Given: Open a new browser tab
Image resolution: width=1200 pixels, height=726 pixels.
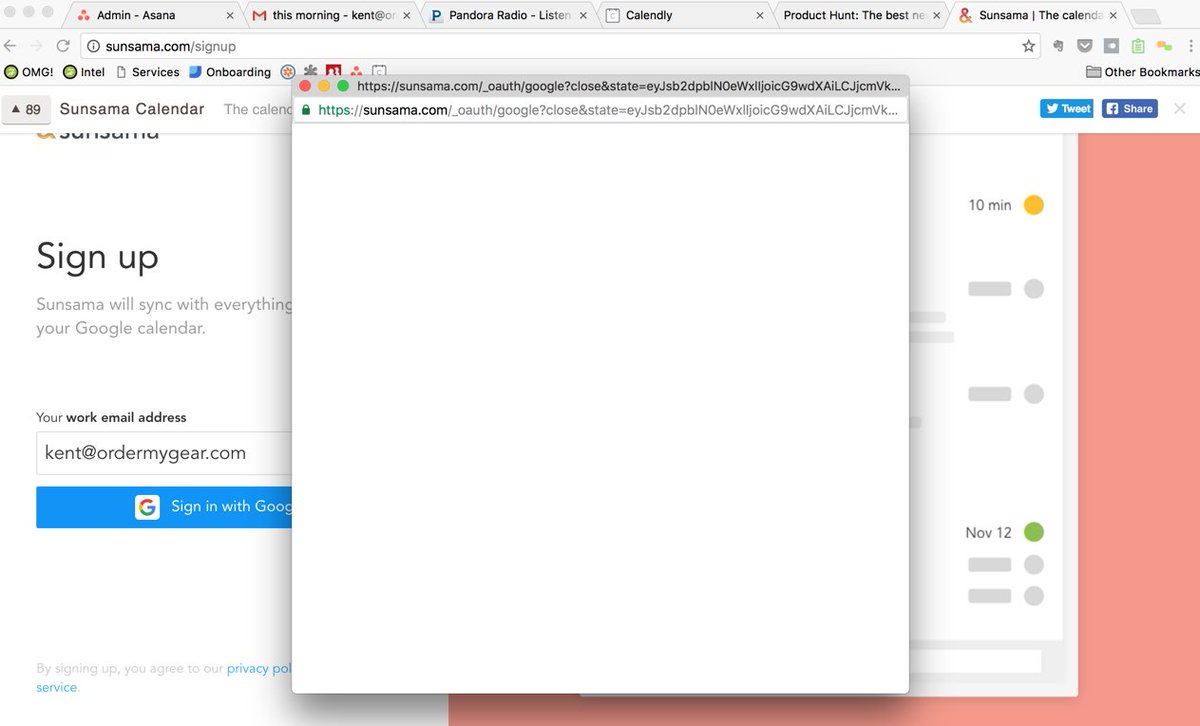Looking at the screenshot, I should pyautogui.click(x=1146, y=17).
